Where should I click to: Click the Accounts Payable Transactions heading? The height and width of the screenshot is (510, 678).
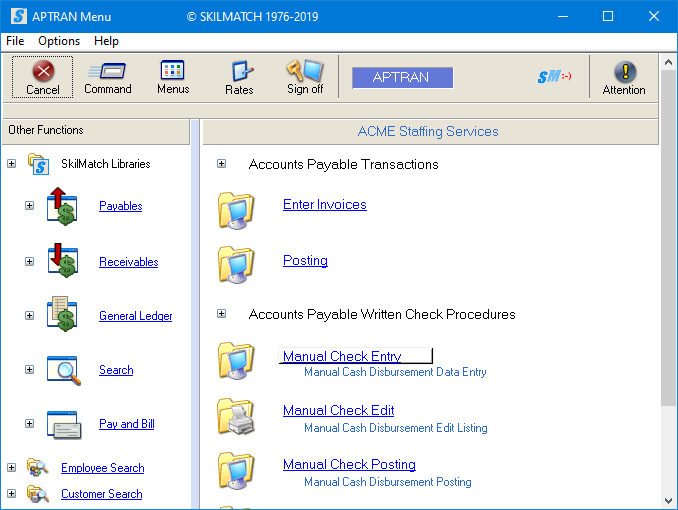tap(343, 164)
